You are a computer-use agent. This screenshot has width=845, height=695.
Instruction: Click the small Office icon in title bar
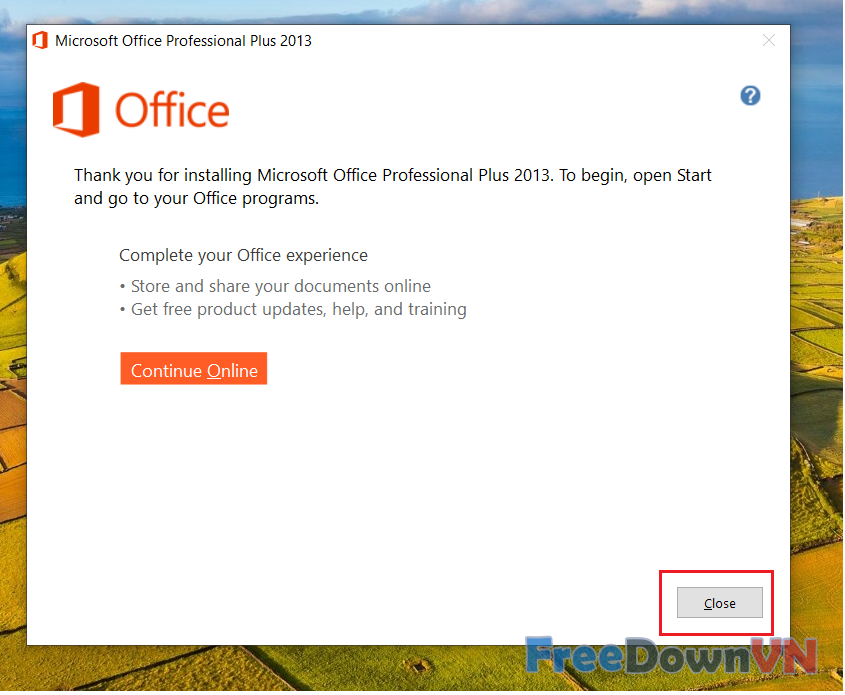point(40,41)
